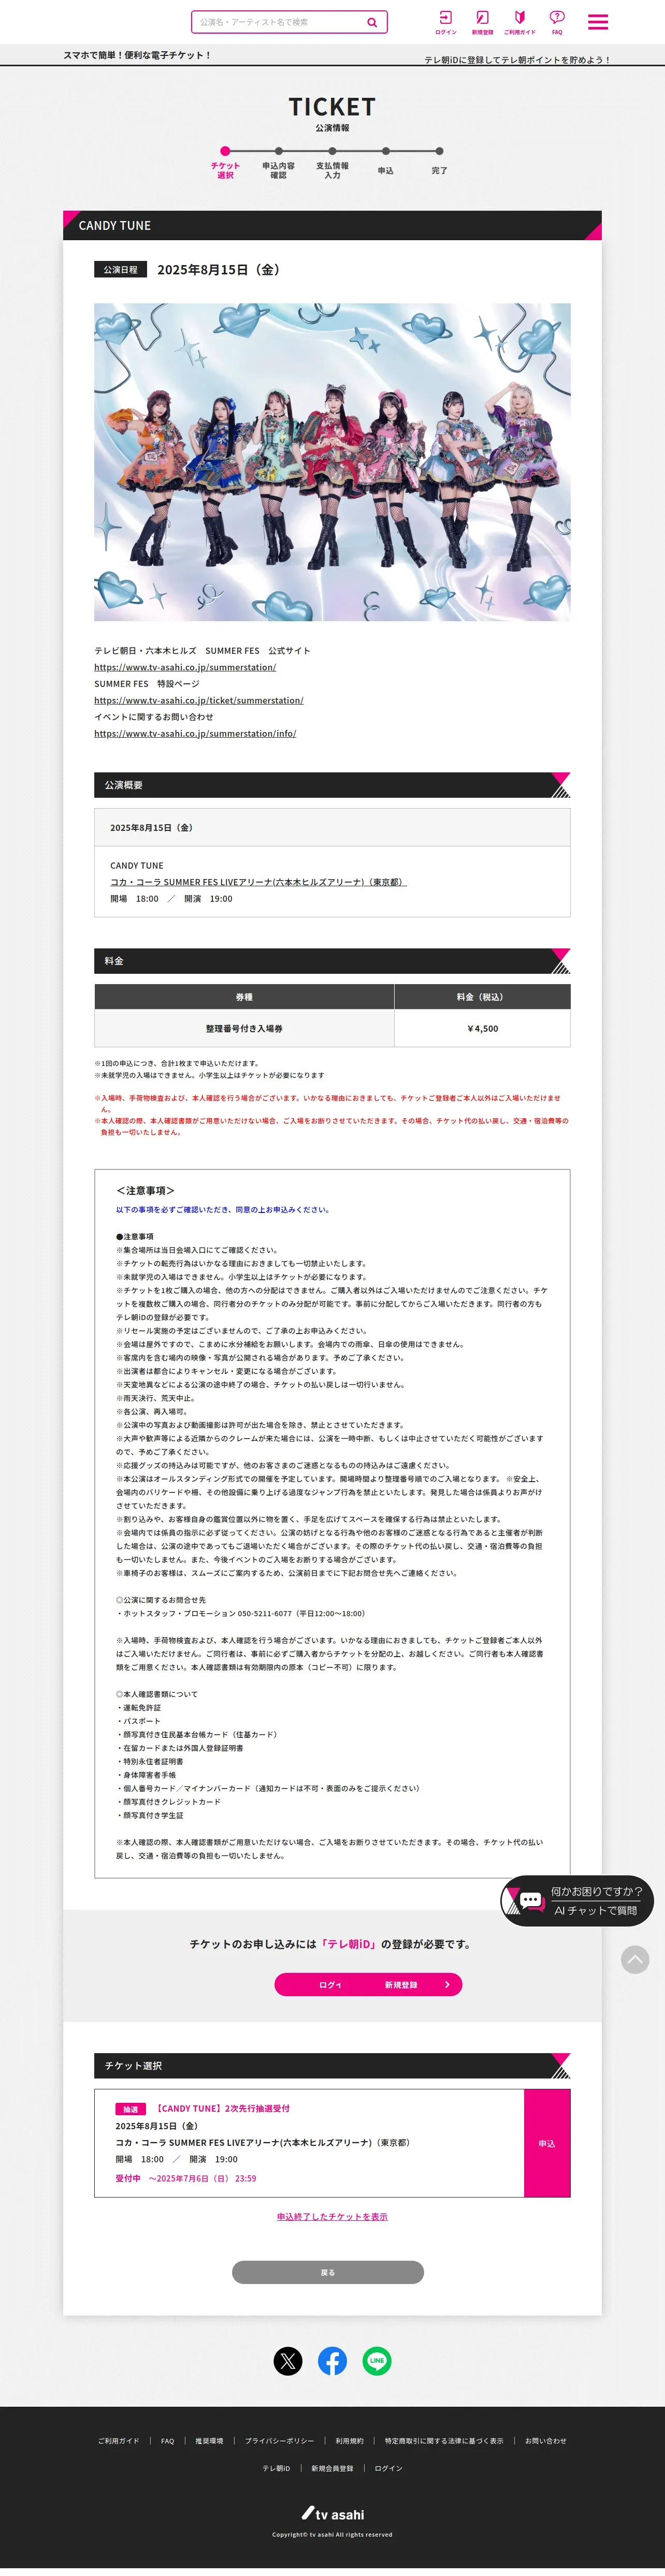Viewport: 665px width, 2576px height.
Task: Click the TICKET page heading
Action: [x=332, y=107]
